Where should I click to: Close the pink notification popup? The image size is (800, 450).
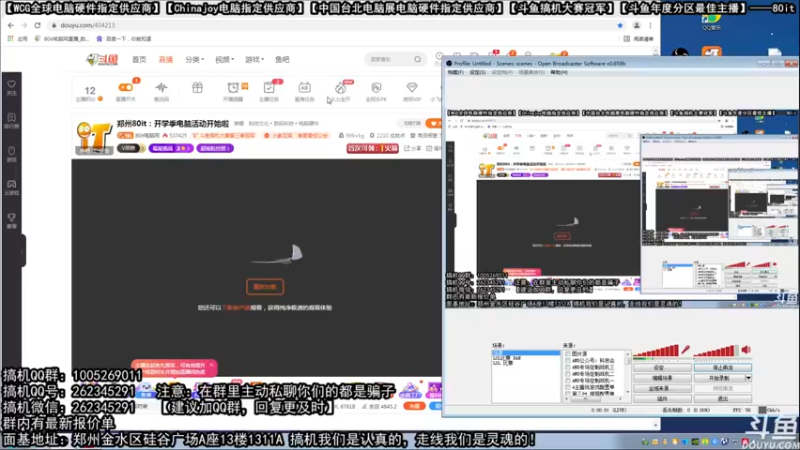pos(211,365)
